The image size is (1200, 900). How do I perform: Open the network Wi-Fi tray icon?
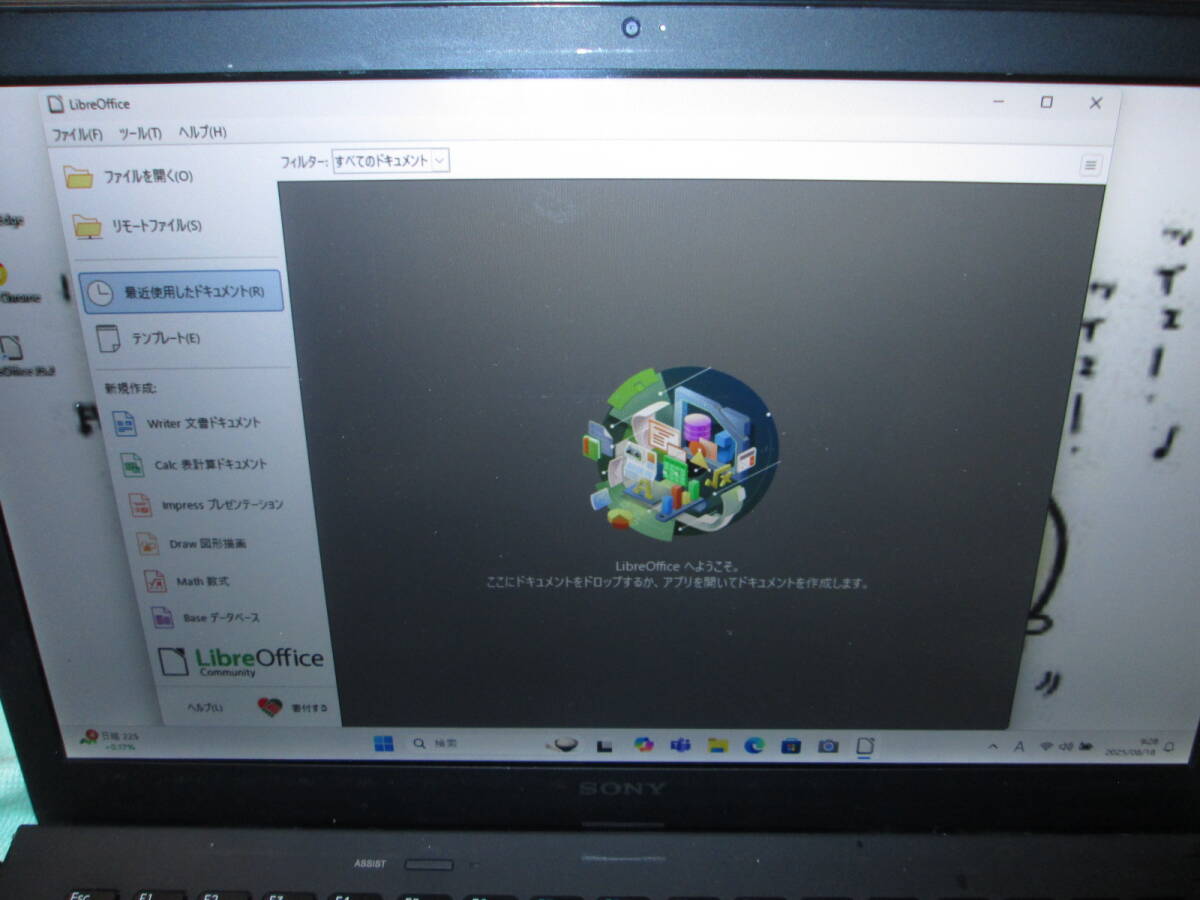[x=1047, y=746]
